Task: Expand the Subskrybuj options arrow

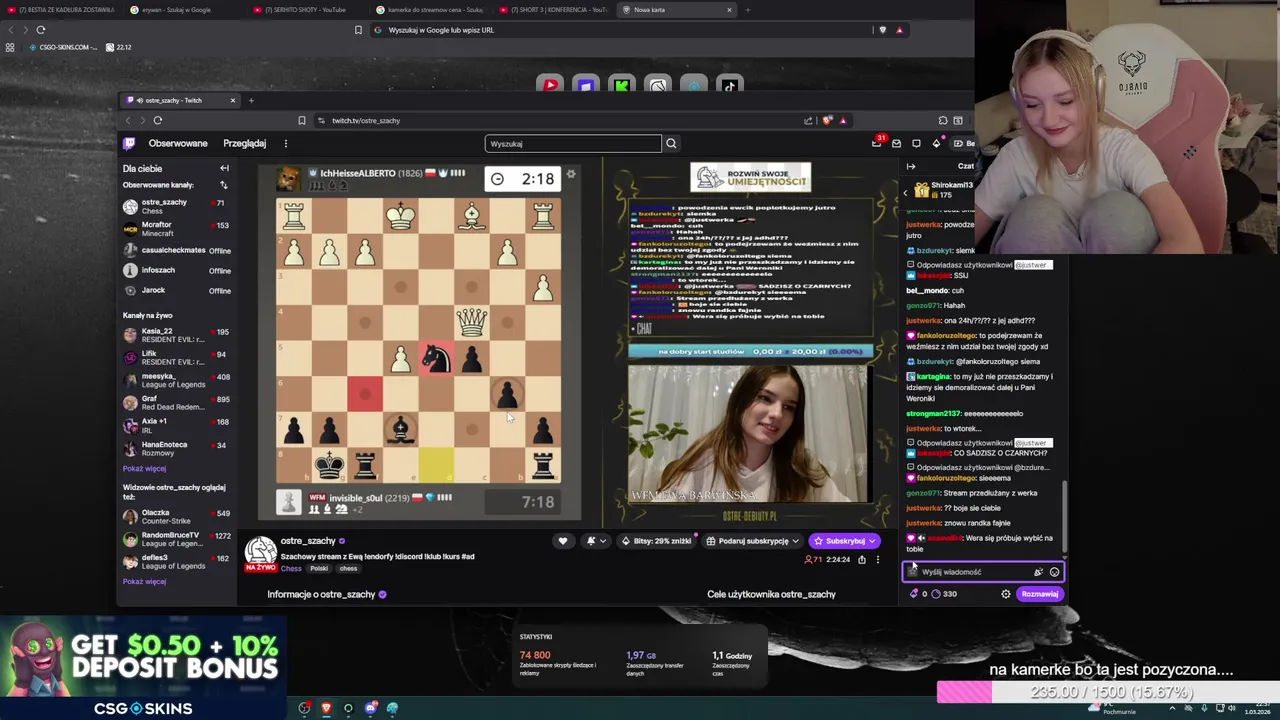Action: click(872, 541)
